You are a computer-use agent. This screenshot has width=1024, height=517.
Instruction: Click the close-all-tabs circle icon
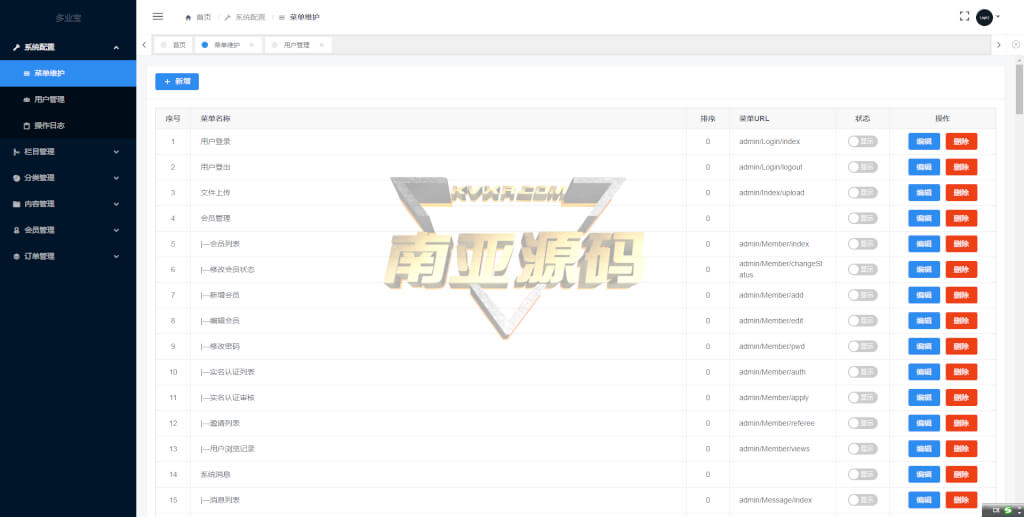click(x=1016, y=44)
